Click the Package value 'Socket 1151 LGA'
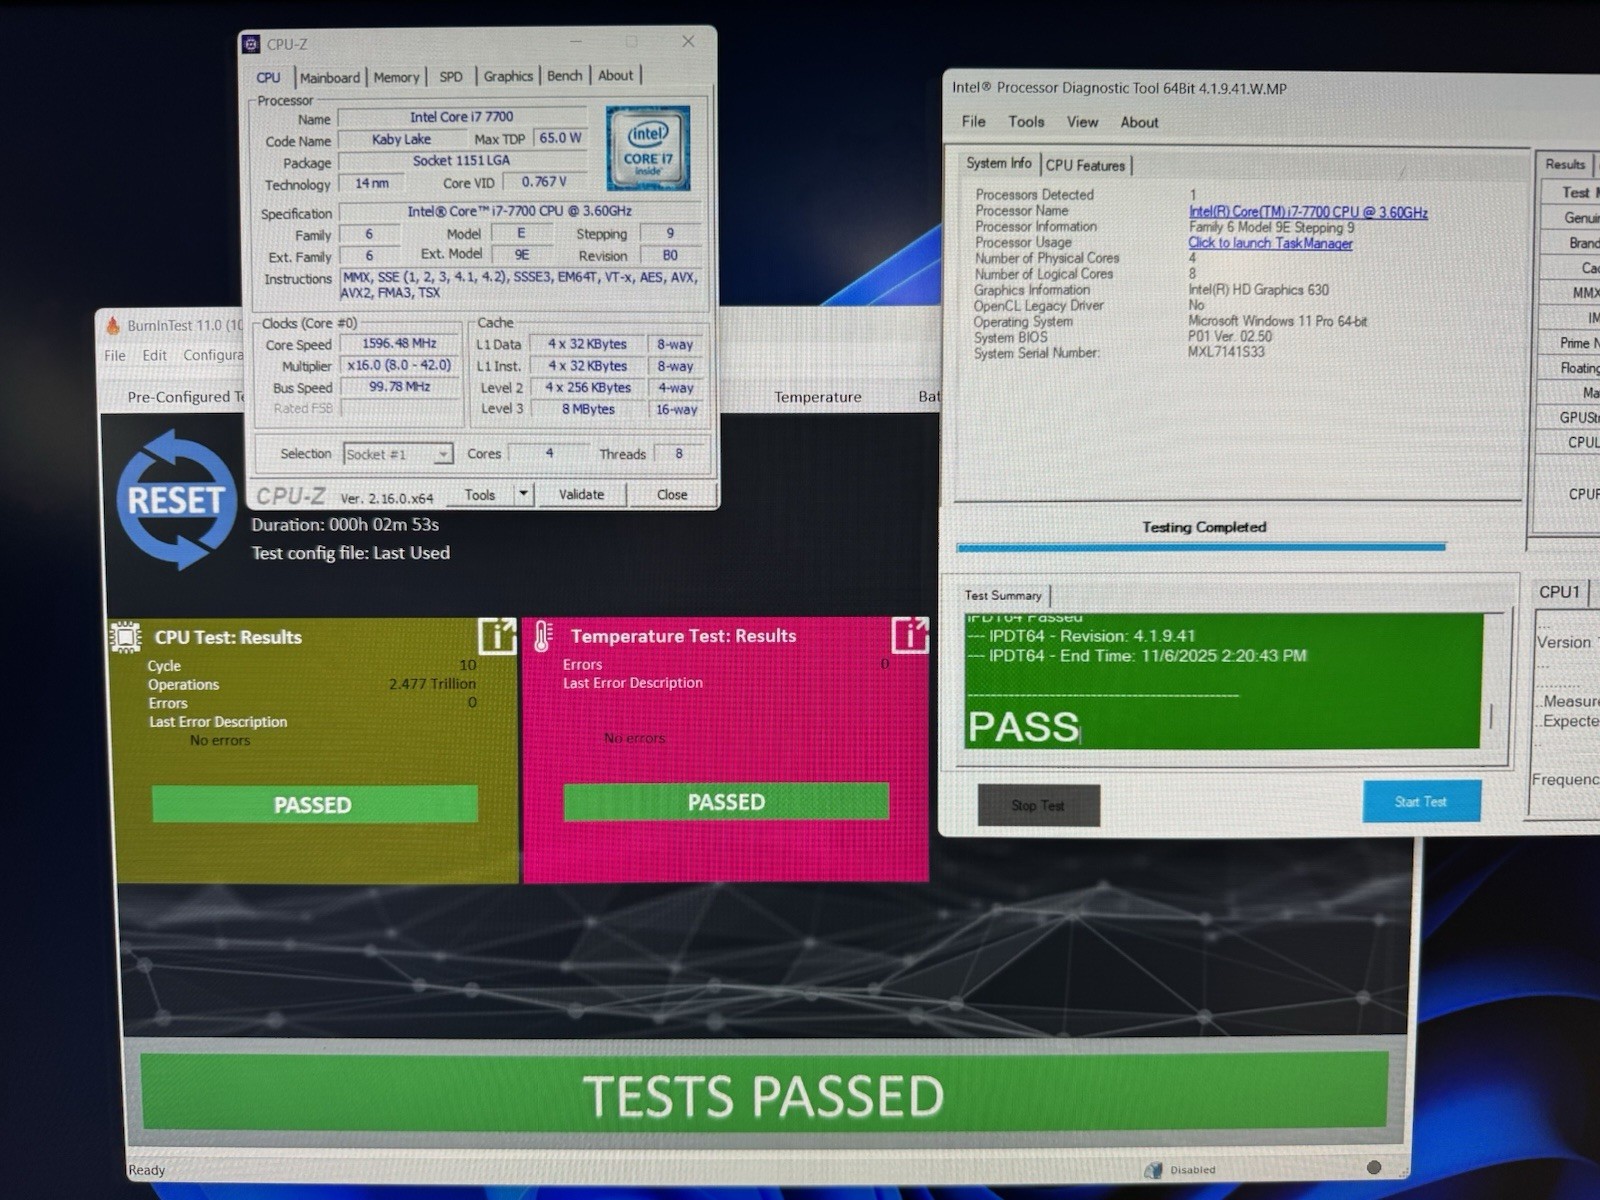The image size is (1600, 1200). [461, 160]
